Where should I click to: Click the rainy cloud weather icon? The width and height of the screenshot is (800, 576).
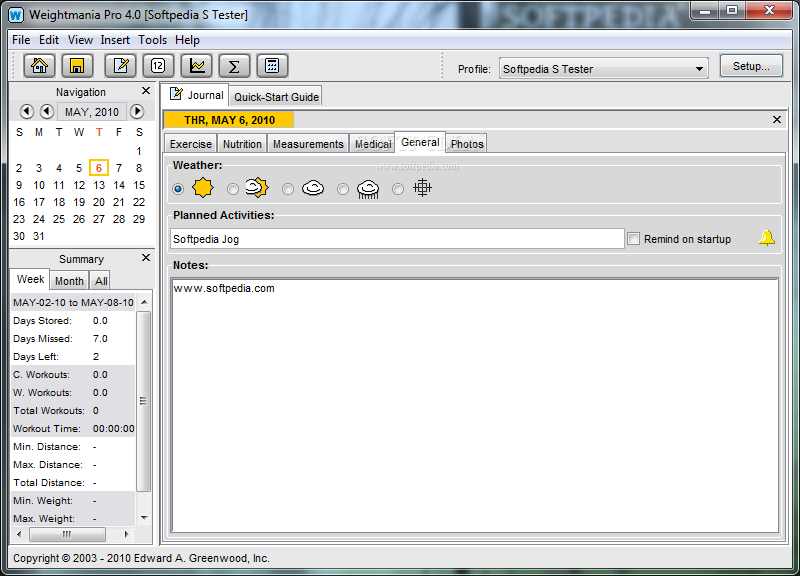[x=368, y=189]
